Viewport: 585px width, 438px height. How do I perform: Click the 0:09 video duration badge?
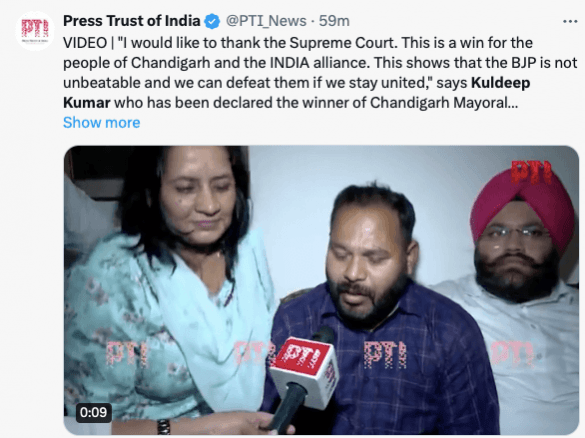click(93, 412)
